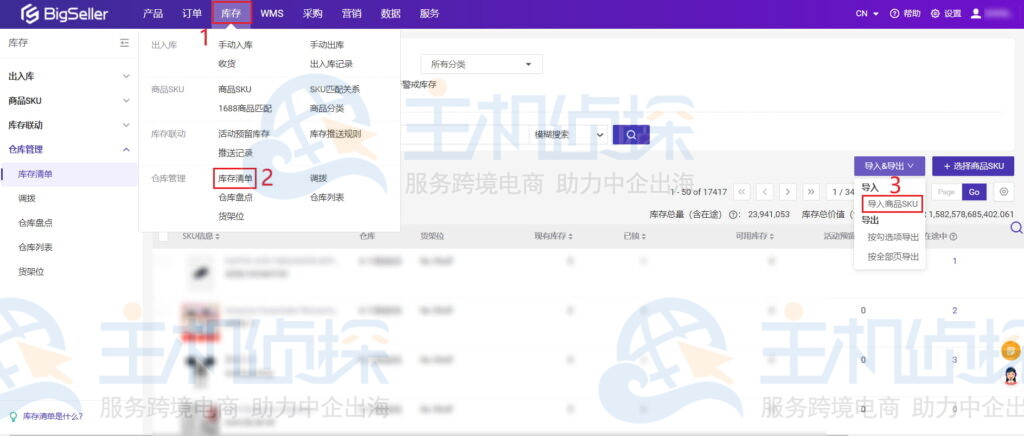Go to previous page arrow
This screenshot has width=1024, height=436.
coord(765,192)
